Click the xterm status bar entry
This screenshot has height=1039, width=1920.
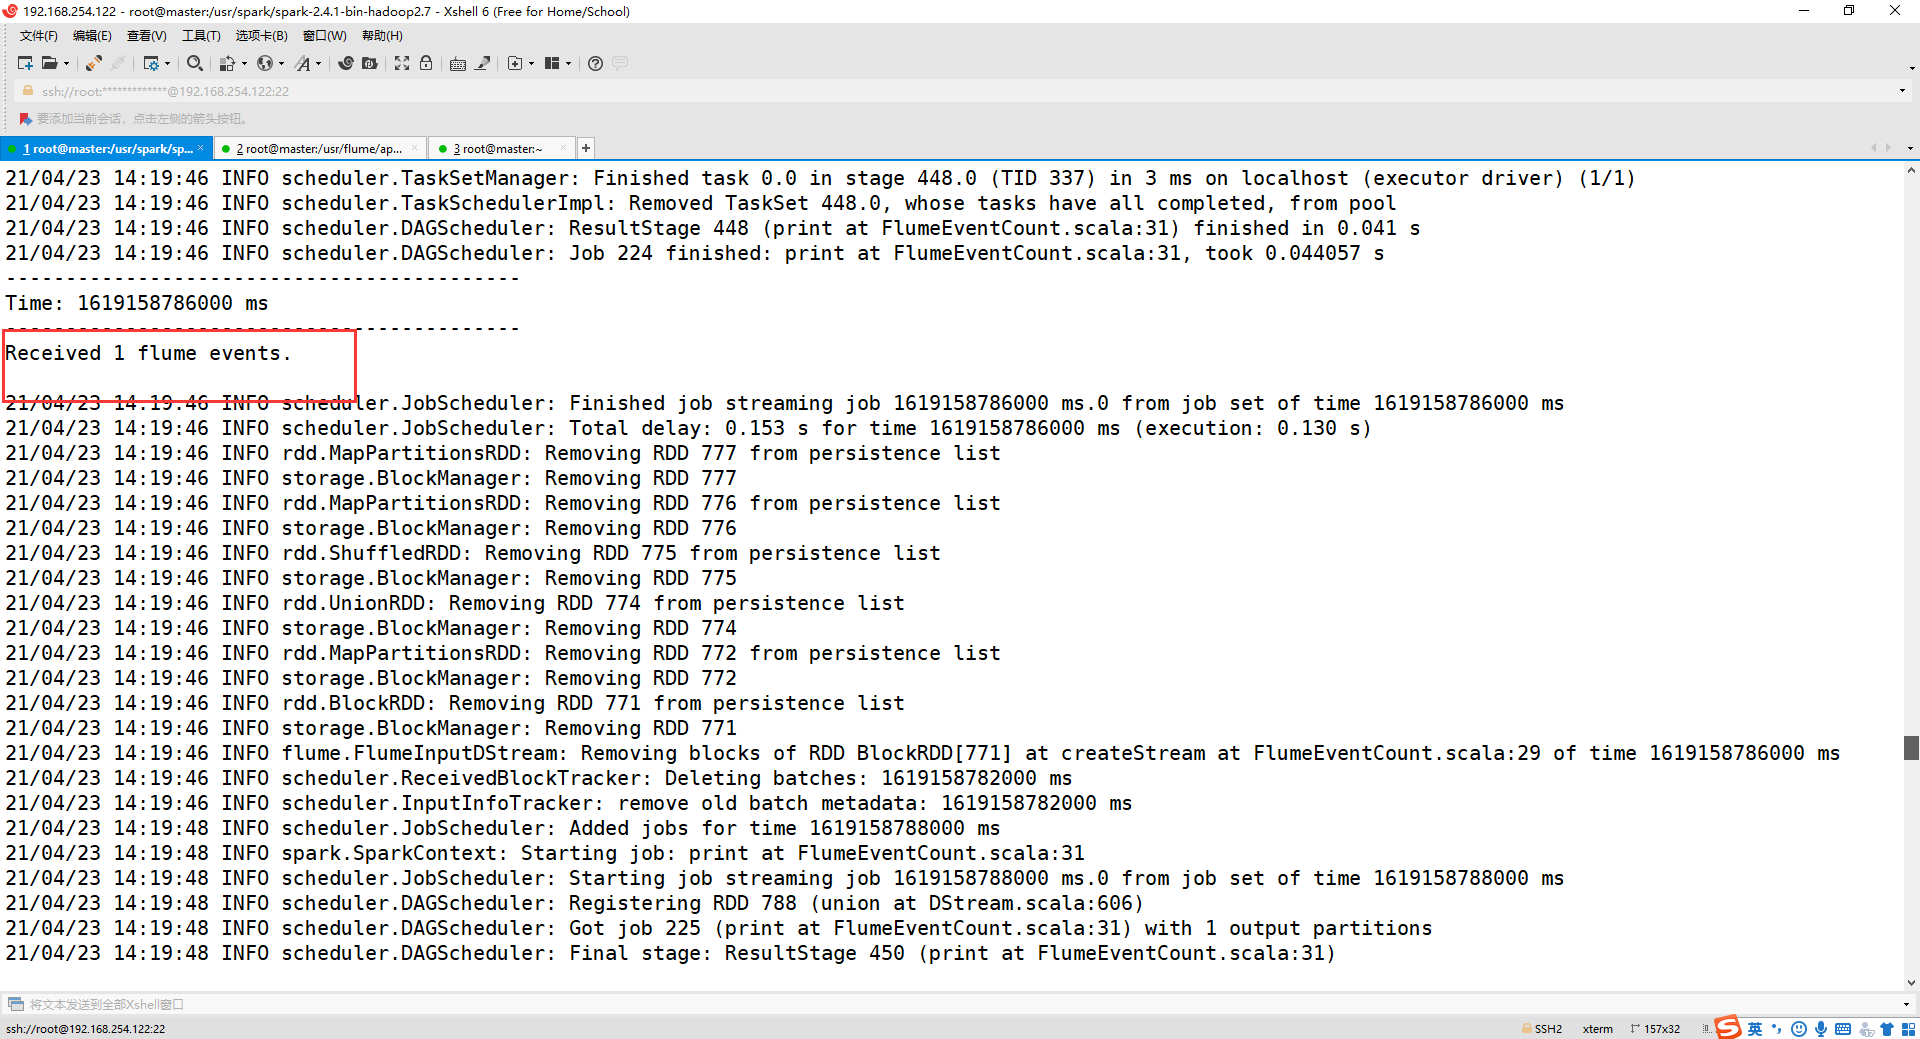tap(1598, 1029)
